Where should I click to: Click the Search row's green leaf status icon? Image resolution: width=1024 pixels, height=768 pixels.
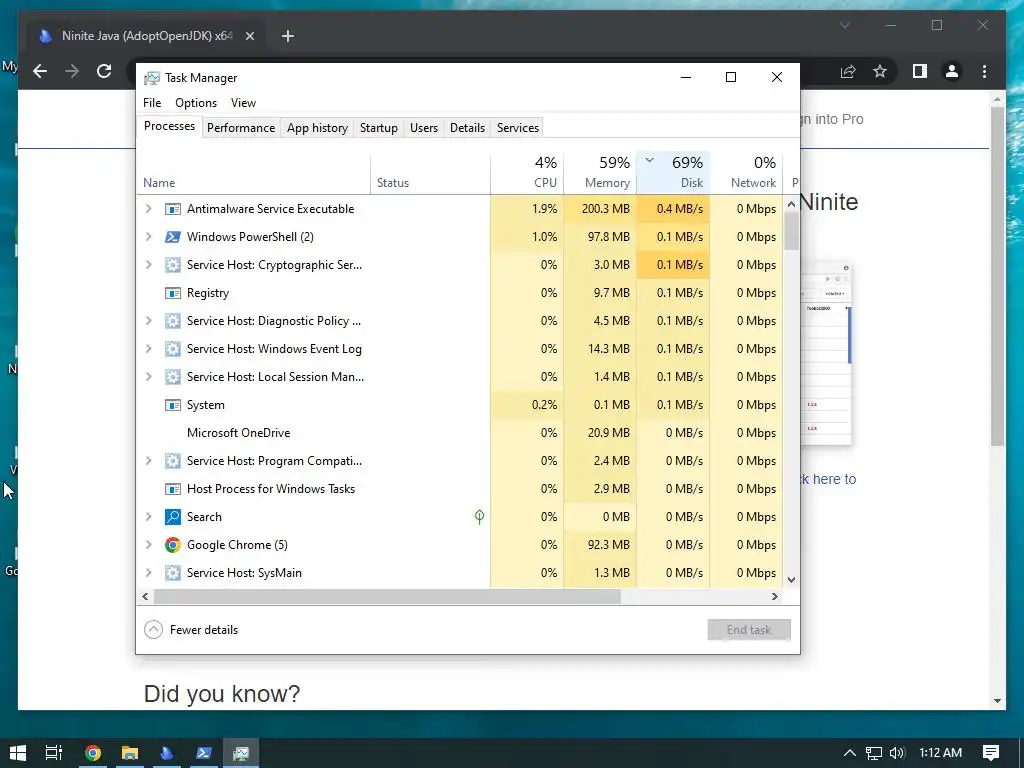[479, 517]
